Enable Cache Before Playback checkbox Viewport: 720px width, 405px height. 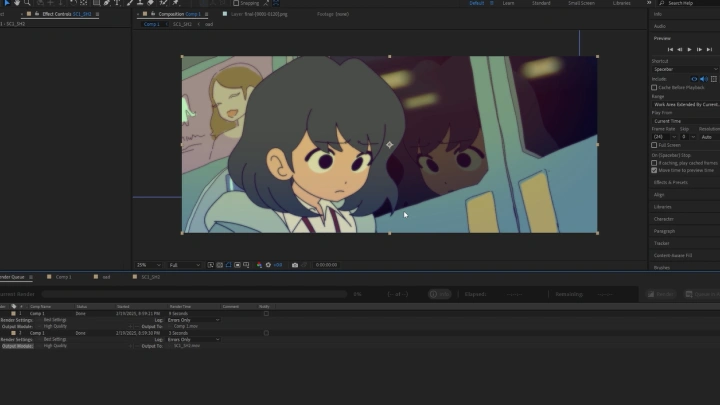point(654,87)
